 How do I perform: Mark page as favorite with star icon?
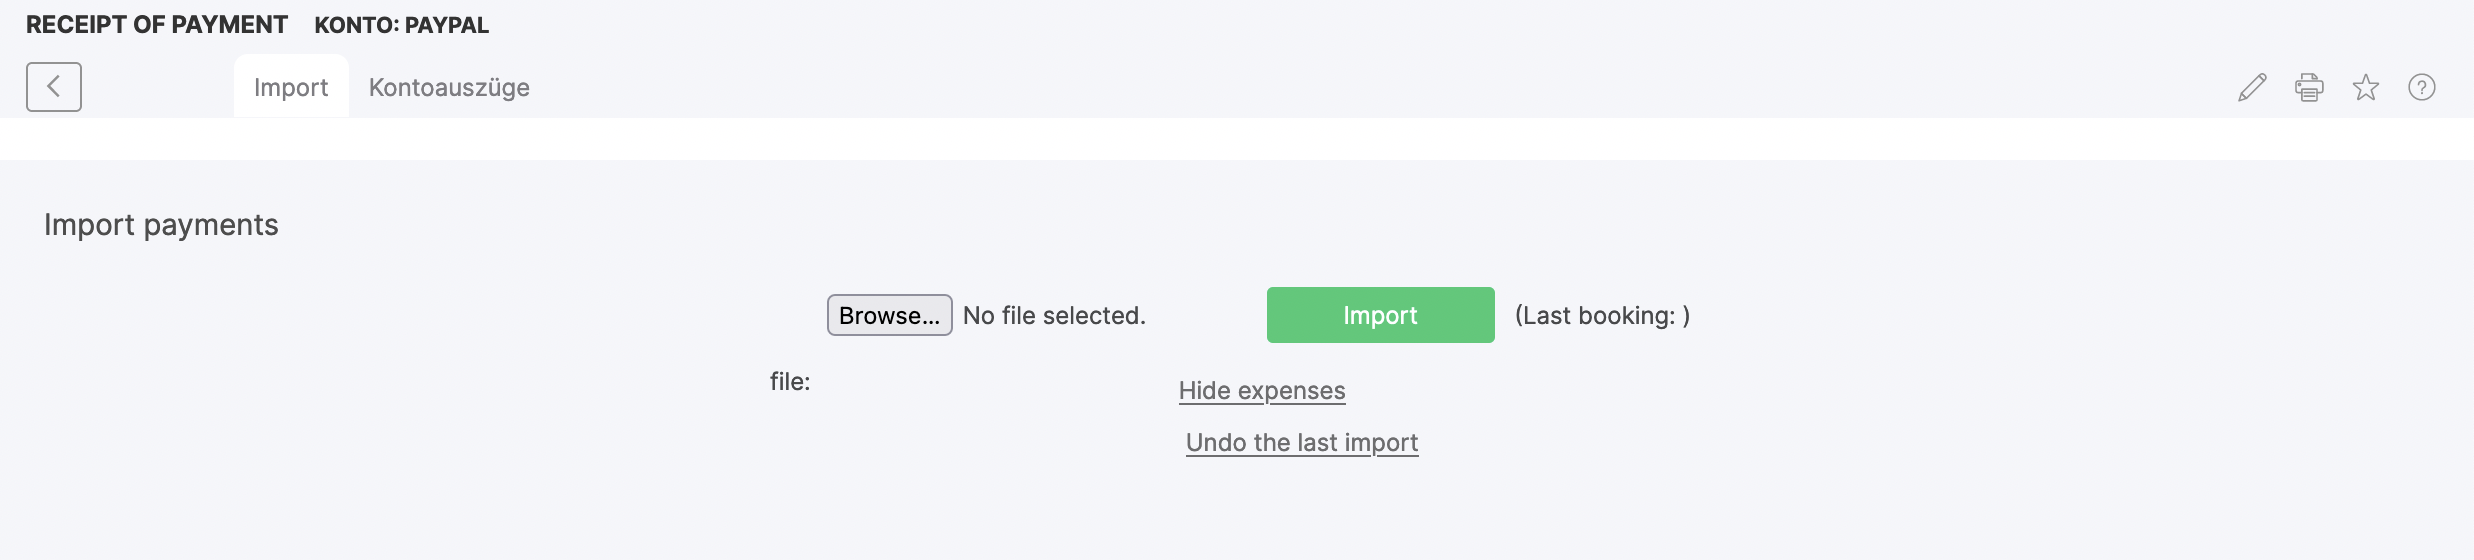click(x=2366, y=88)
